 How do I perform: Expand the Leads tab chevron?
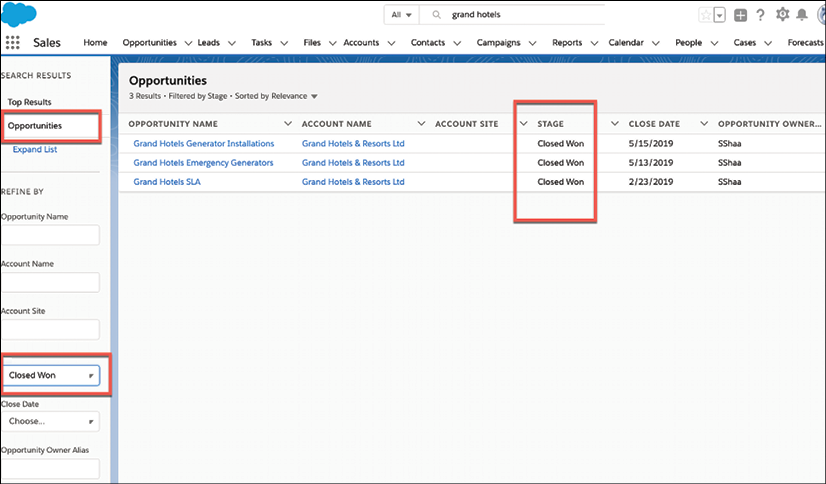point(232,43)
